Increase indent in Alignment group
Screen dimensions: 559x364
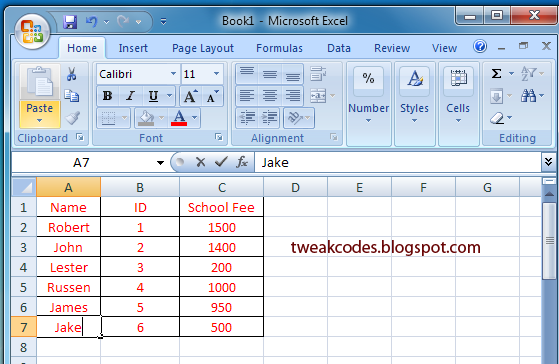point(270,117)
